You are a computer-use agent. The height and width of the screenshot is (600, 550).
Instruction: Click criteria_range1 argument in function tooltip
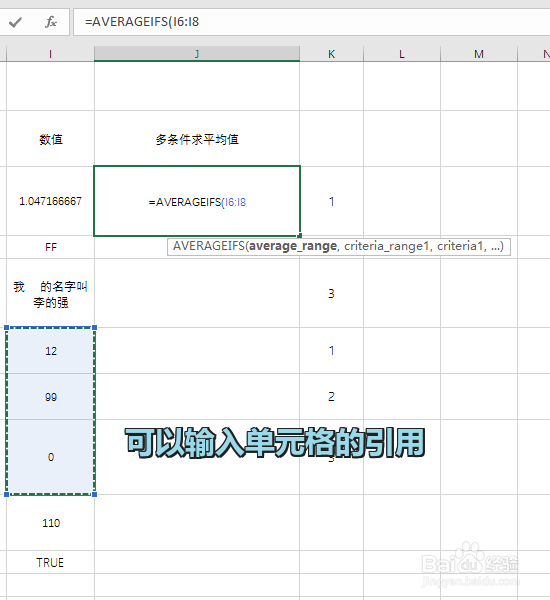pyautogui.click(x=386, y=246)
